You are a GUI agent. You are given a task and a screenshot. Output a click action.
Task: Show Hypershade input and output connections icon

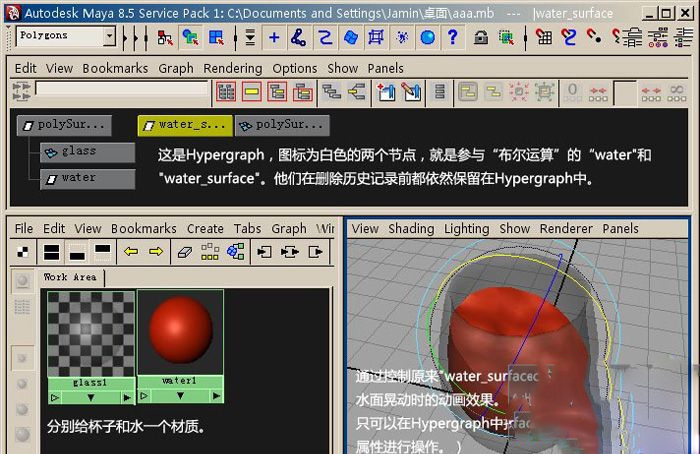click(290, 252)
